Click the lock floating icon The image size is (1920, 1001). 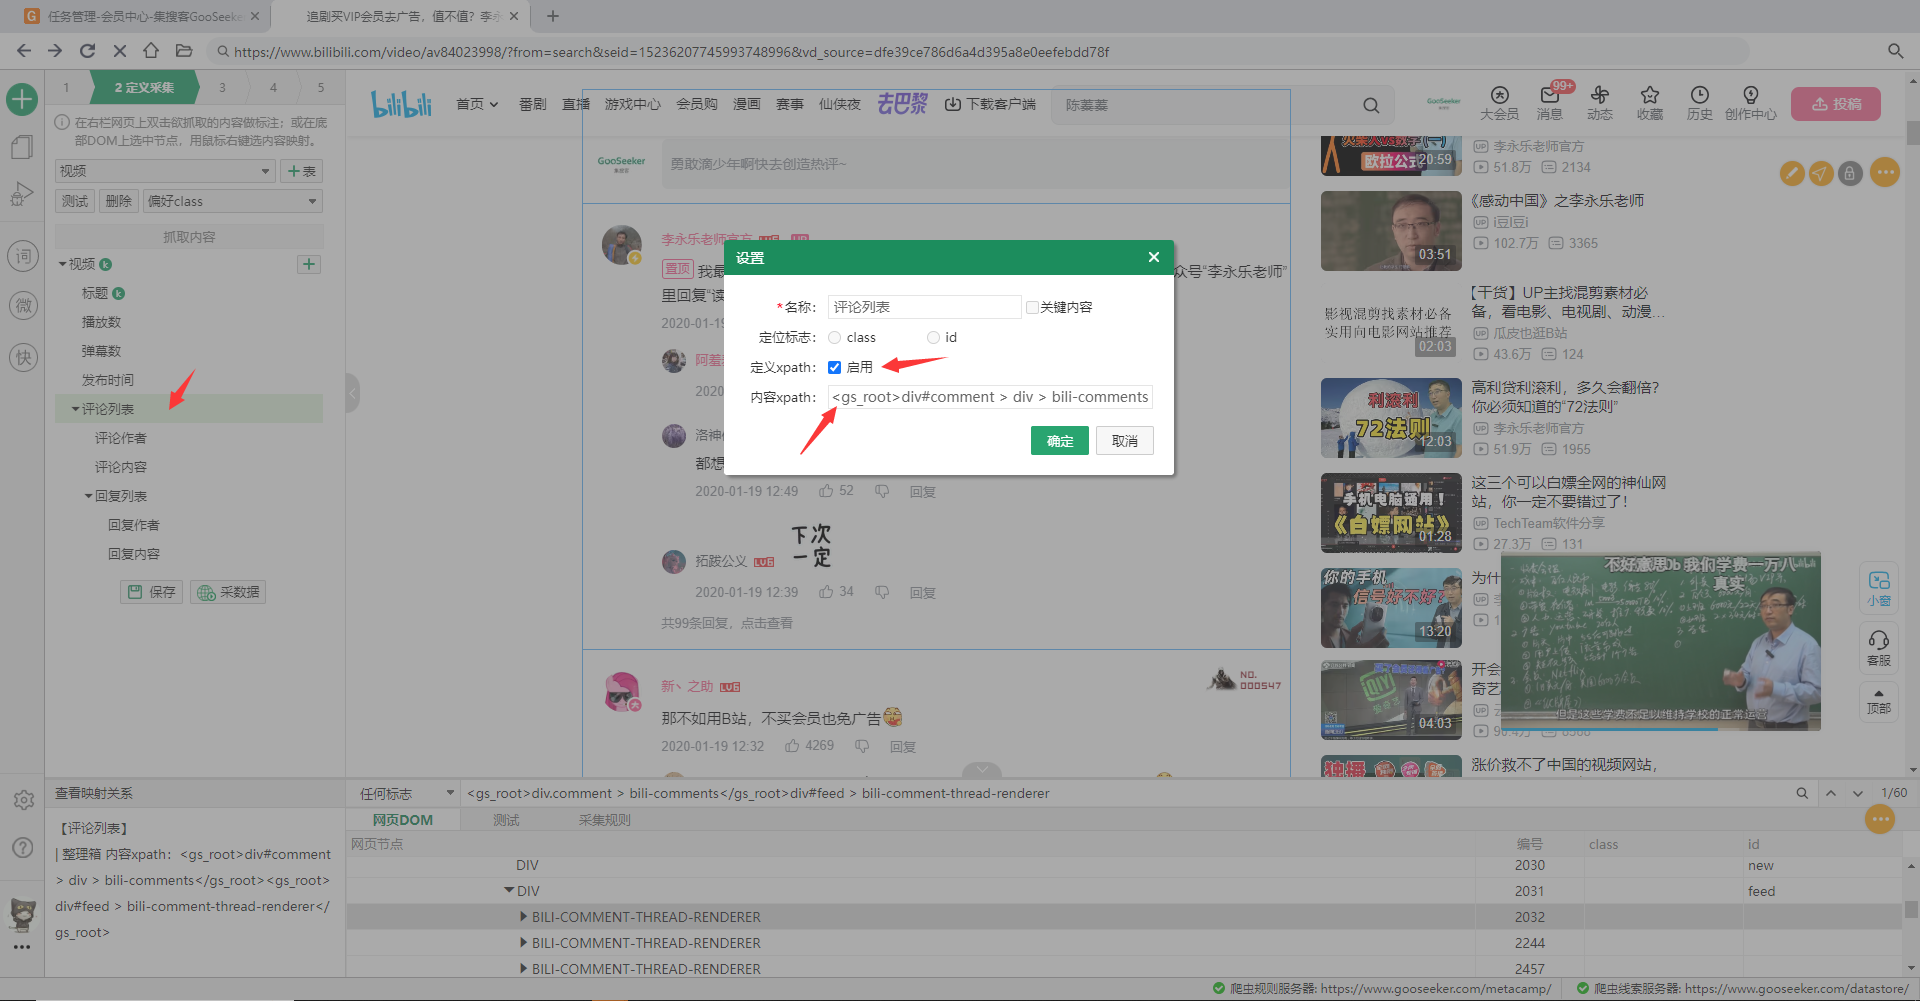(1850, 174)
